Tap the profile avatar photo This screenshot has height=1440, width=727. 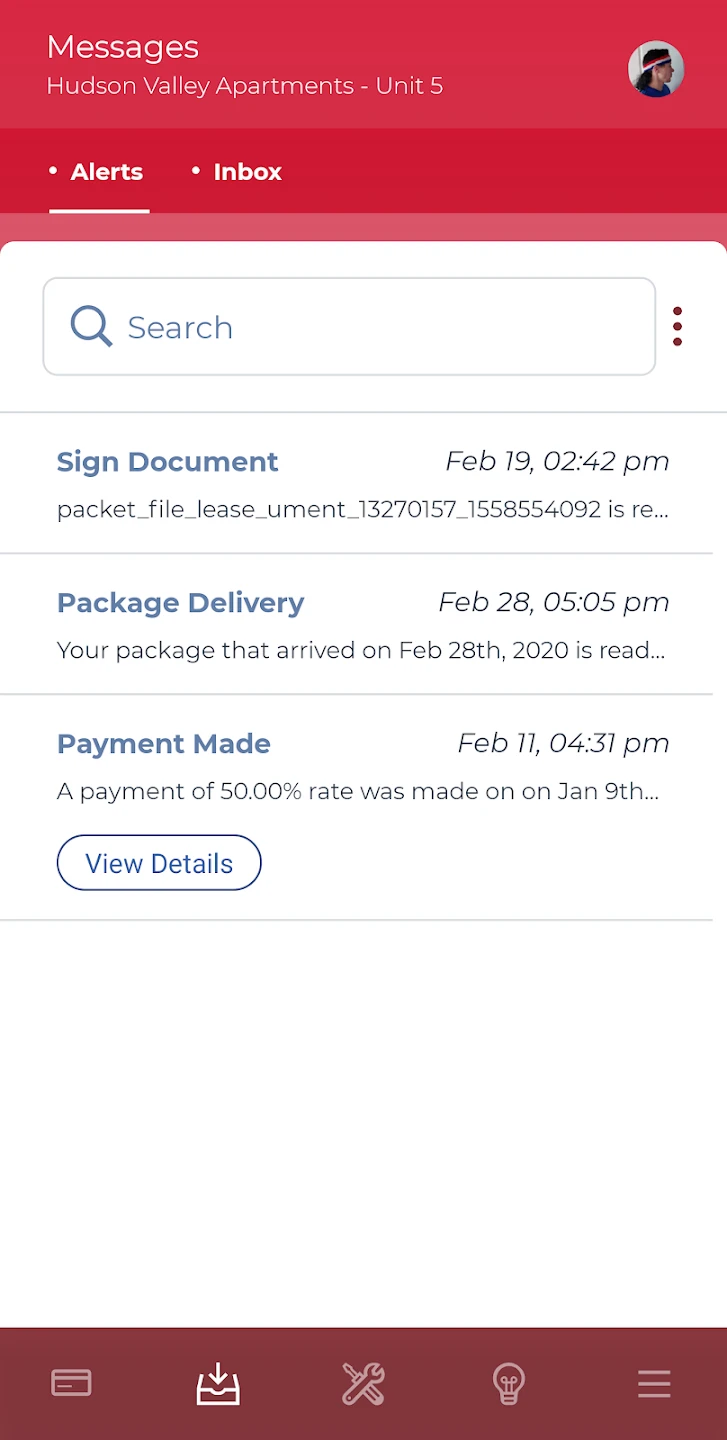(656, 69)
